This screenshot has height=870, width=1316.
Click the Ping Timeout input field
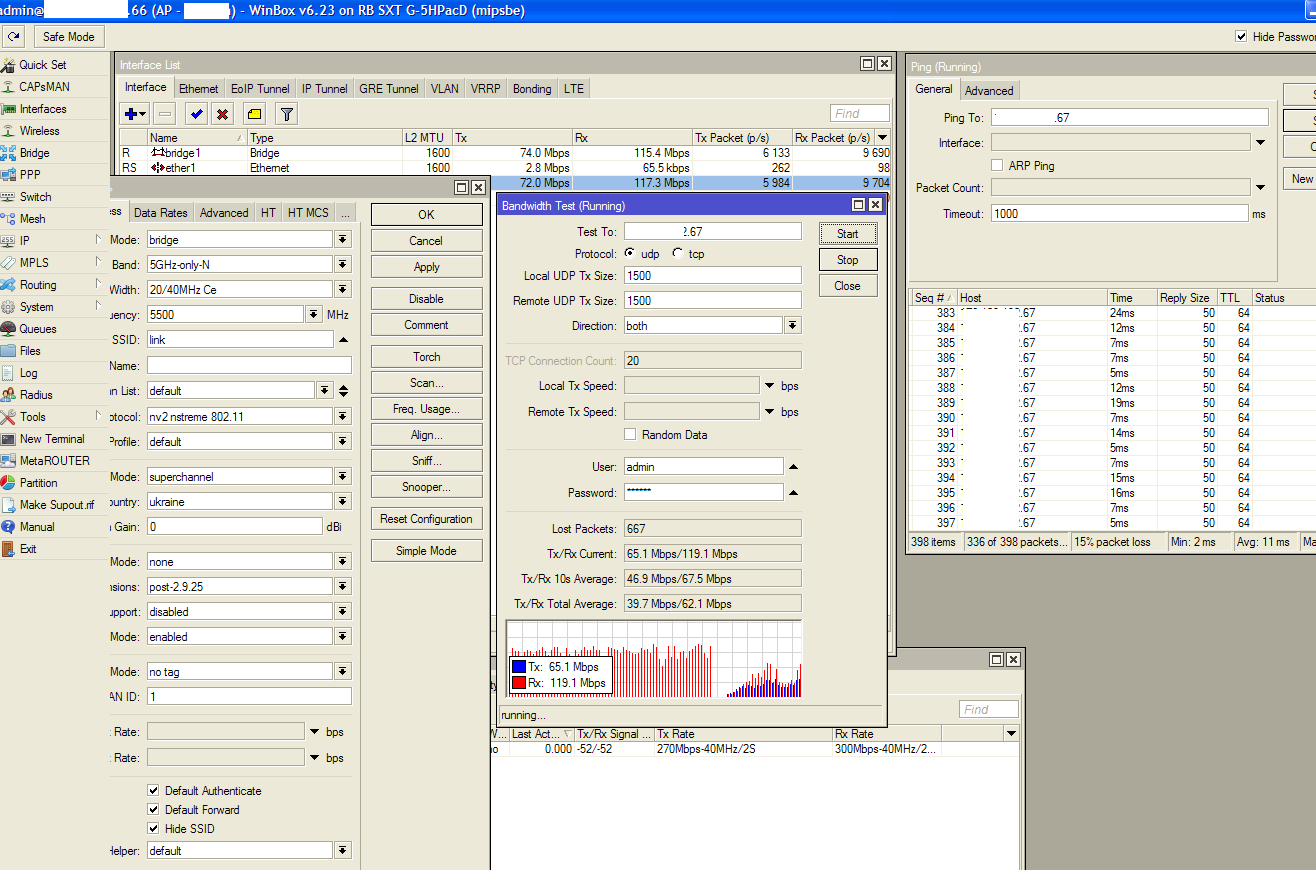[x=1120, y=214]
